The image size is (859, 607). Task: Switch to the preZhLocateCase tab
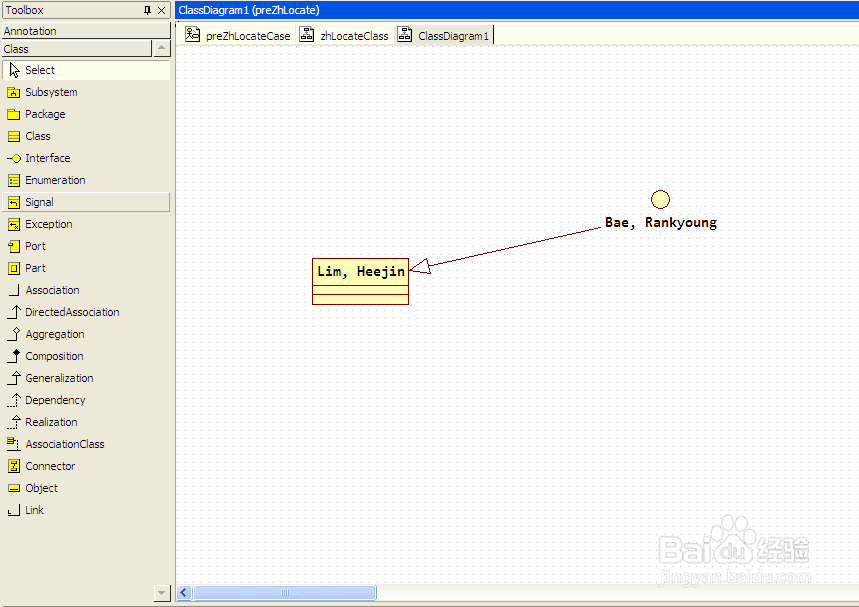(237, 36)
